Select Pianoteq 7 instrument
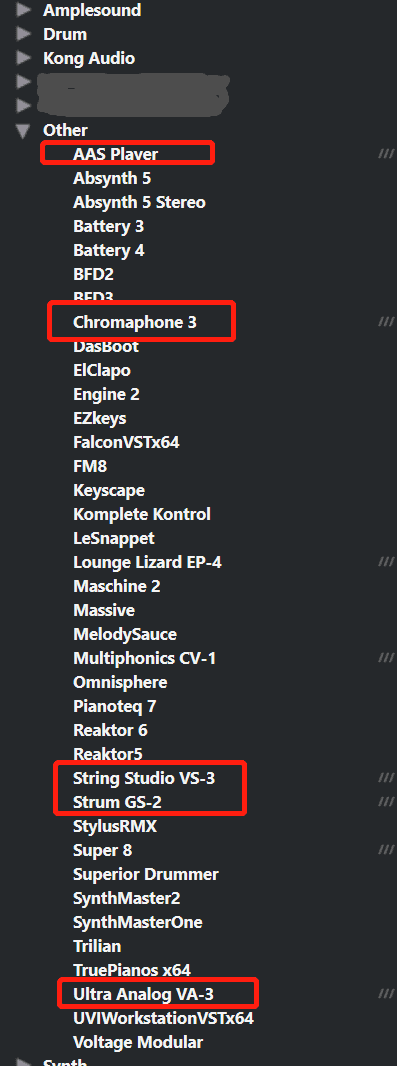Screen dimensions: 397x1066 pos(115,706)
